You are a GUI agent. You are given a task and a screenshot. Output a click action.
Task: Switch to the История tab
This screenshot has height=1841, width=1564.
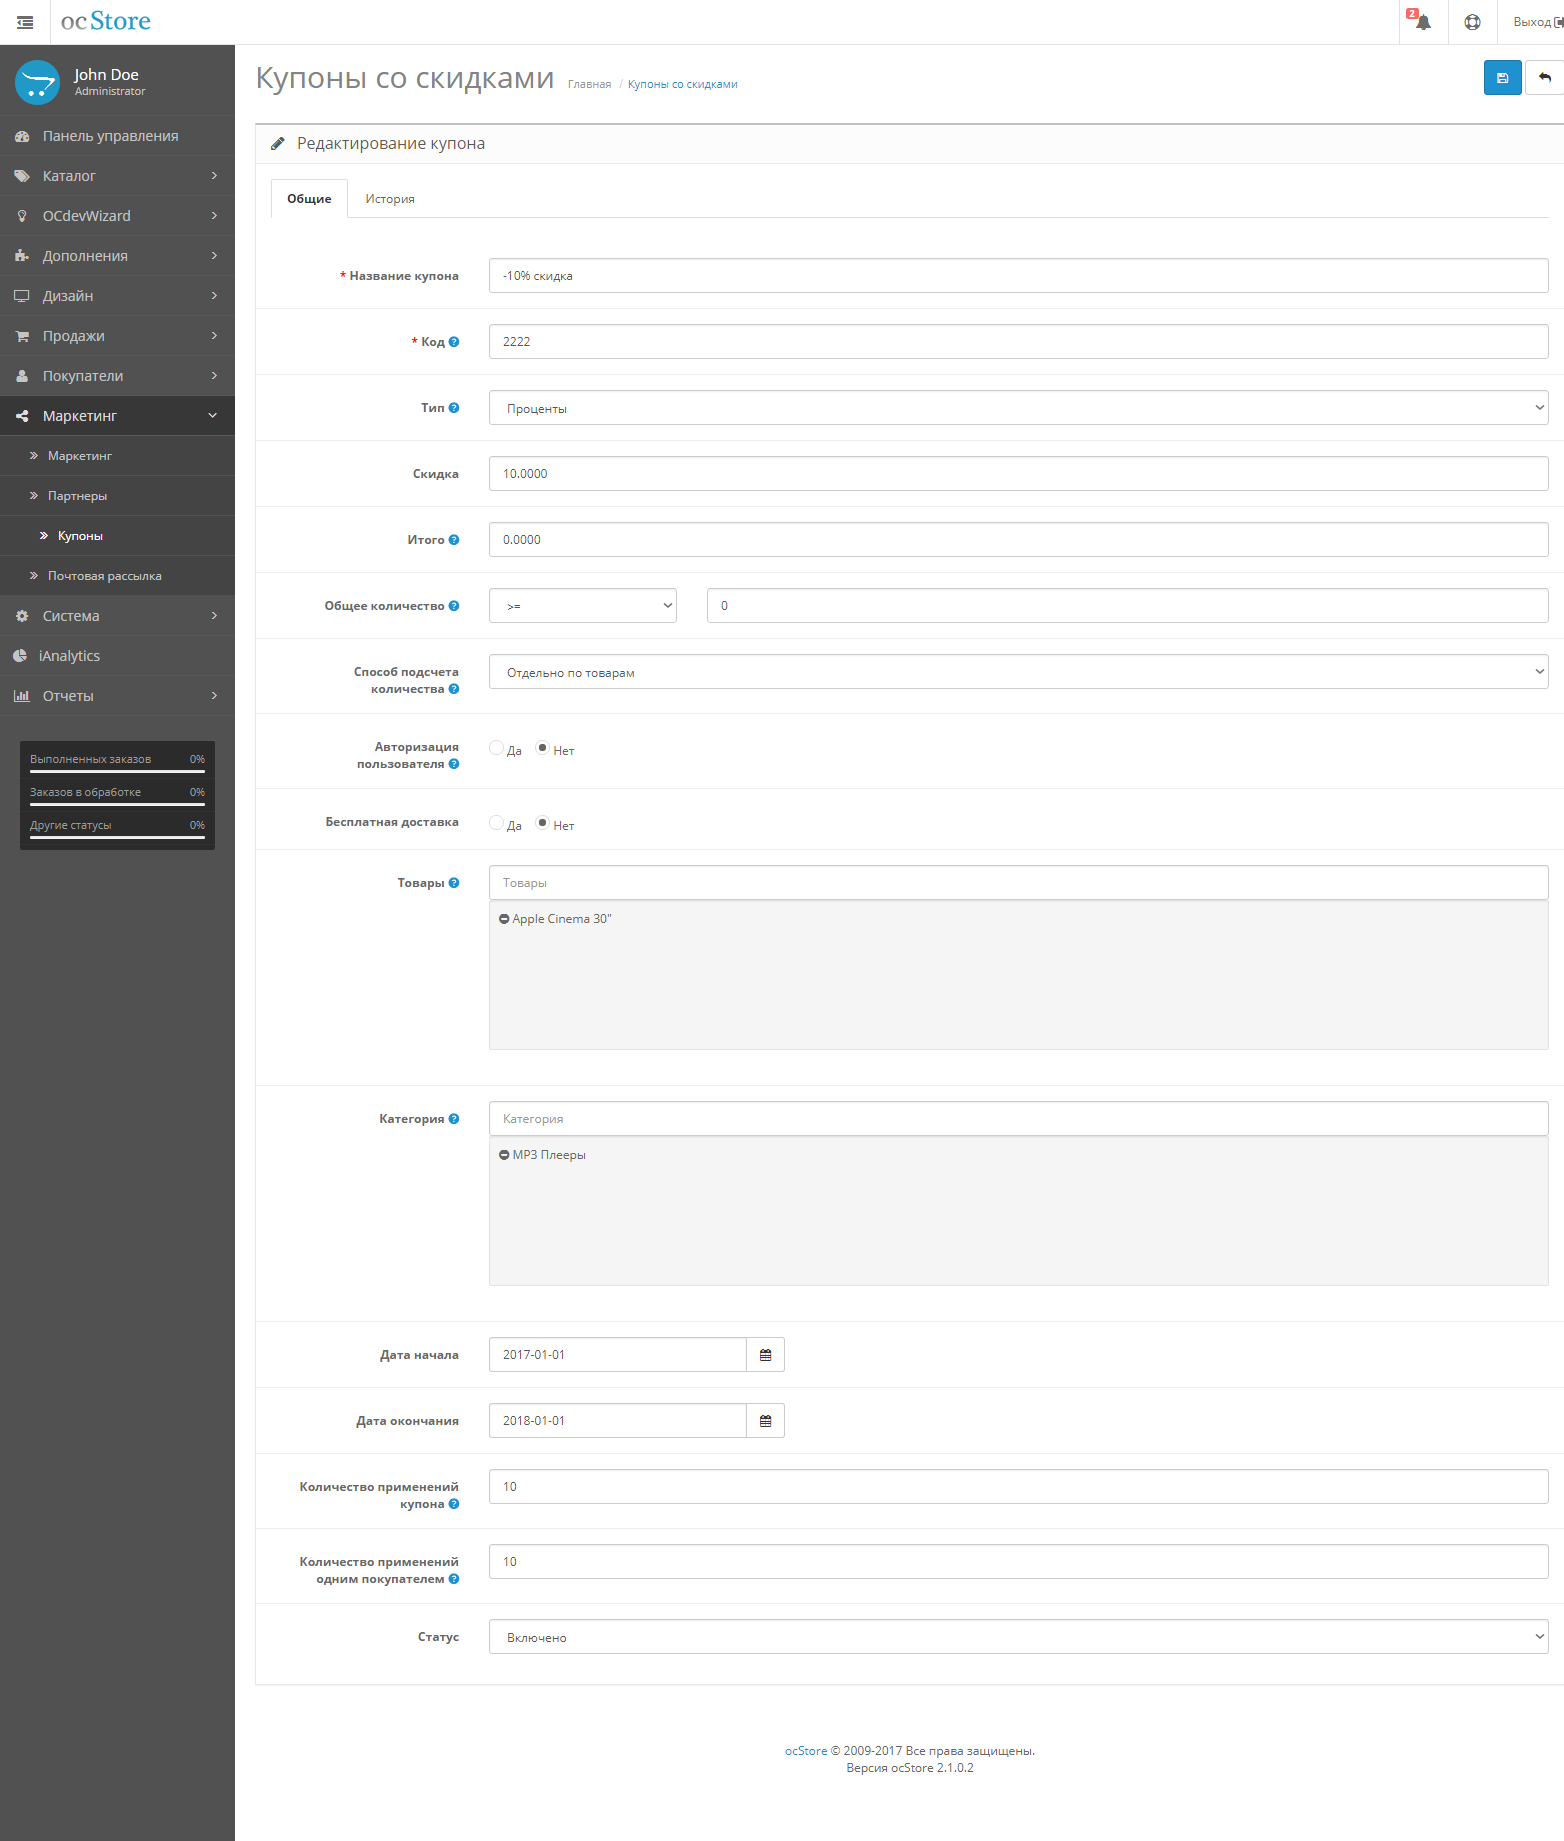[x=390, y=199]
